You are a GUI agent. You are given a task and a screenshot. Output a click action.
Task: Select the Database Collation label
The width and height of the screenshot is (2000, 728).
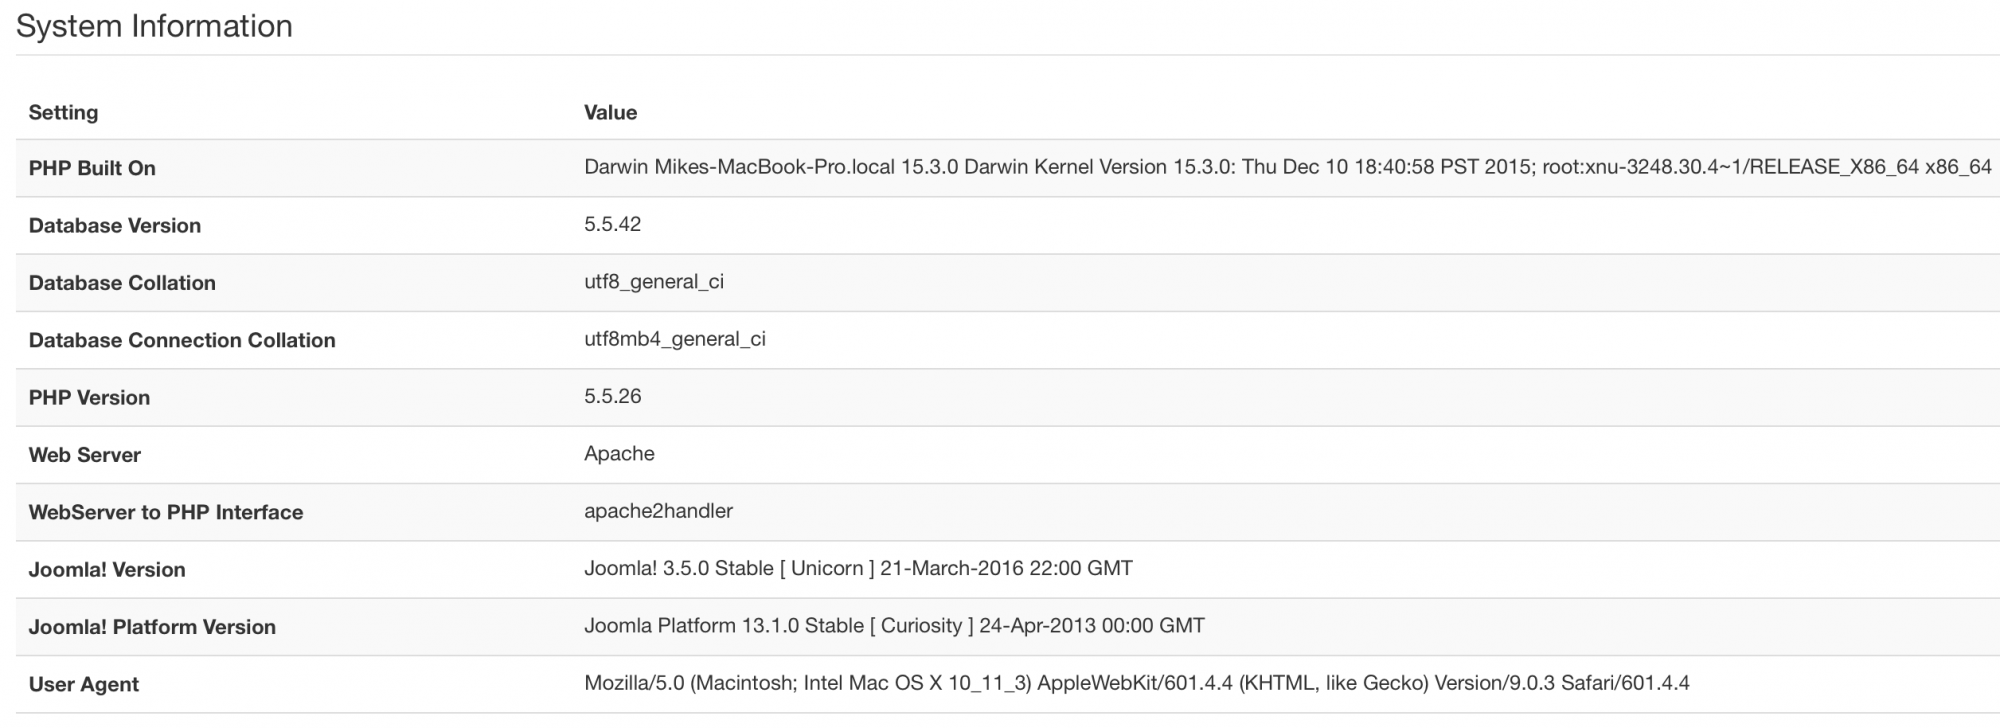point(122,283)
